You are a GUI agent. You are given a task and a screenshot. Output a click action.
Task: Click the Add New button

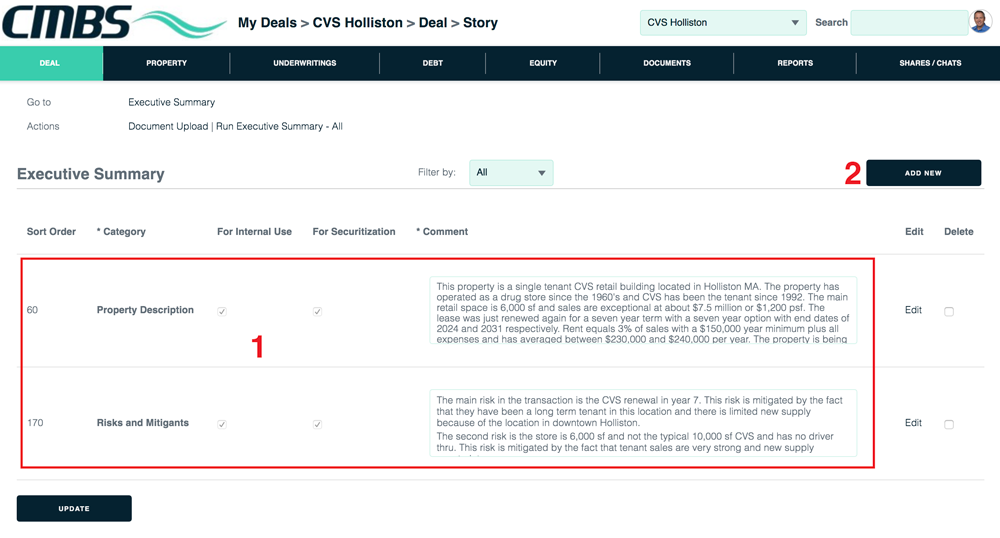pyautogui.click(x=923, y=173)
